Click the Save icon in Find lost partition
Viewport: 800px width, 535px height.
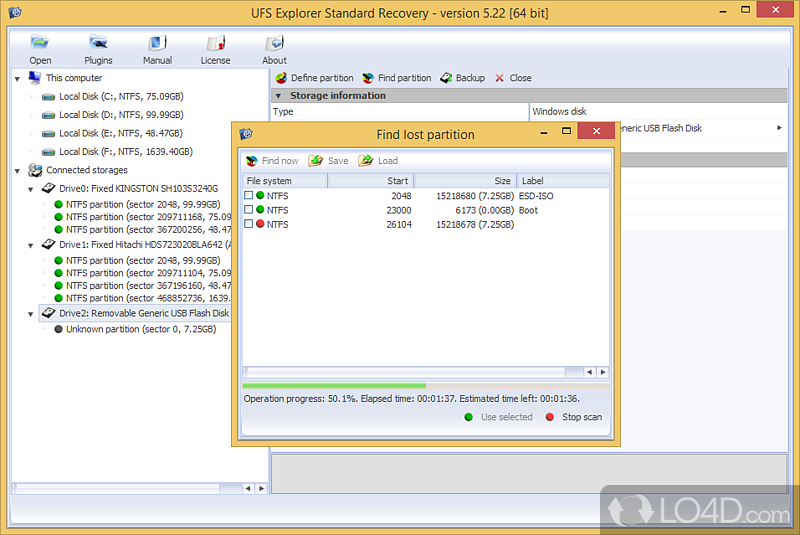[315, 161]
